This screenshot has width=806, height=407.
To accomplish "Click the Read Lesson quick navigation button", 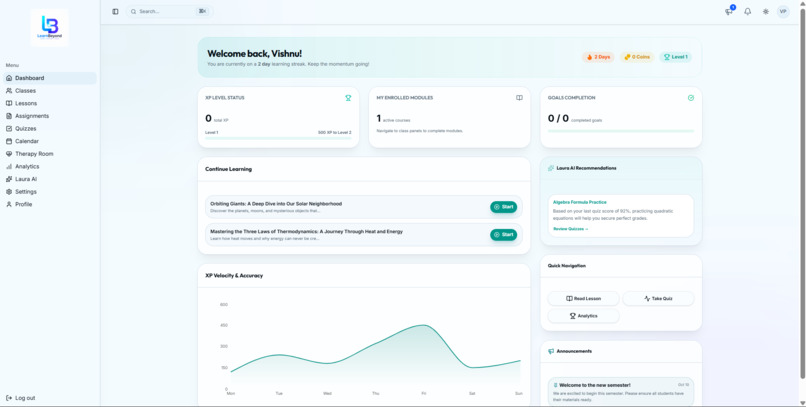I will pyautogui.click(x=583, y=299).
